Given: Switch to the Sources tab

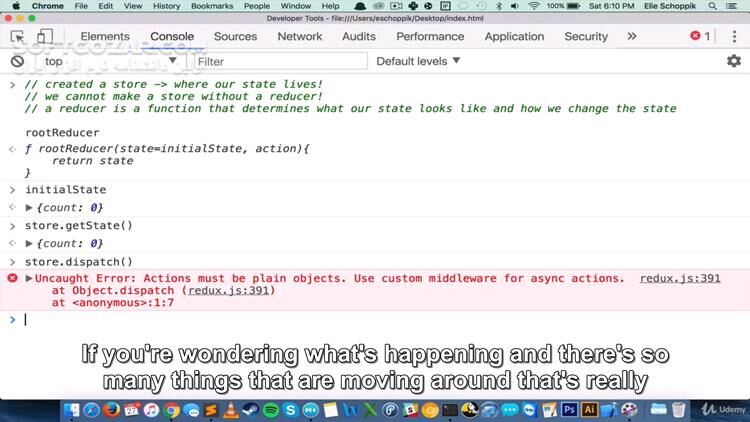Looking at the screenshot, I should click(235, 37).
